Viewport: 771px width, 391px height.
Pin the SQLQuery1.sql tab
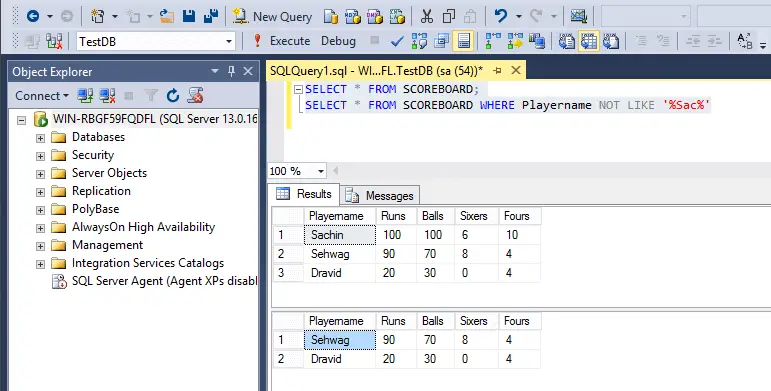[x=497, y=71]
